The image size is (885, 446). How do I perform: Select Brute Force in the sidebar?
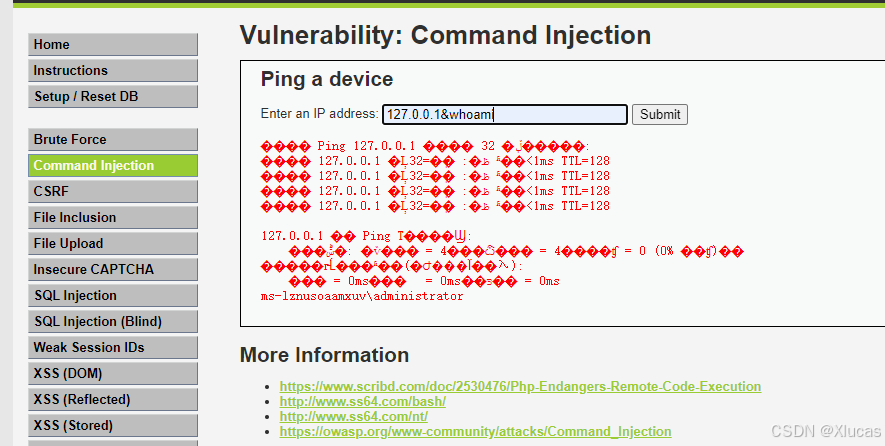[x=113, y=139]
